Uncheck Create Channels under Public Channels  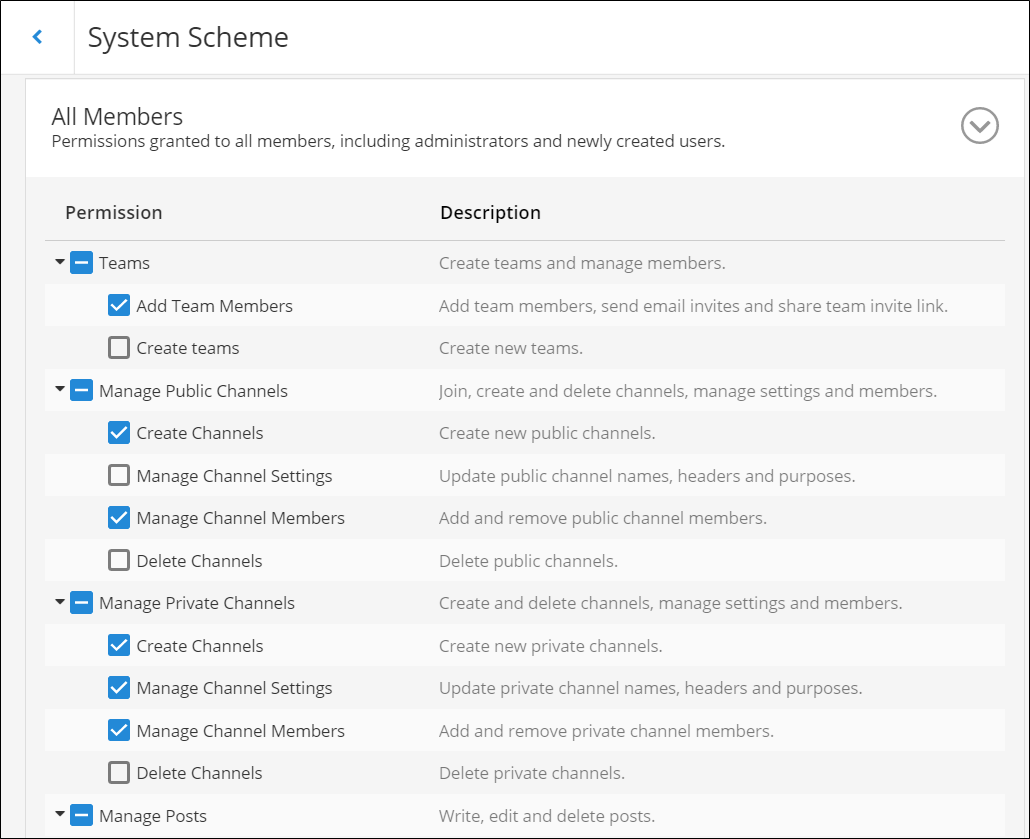(119, 433)
